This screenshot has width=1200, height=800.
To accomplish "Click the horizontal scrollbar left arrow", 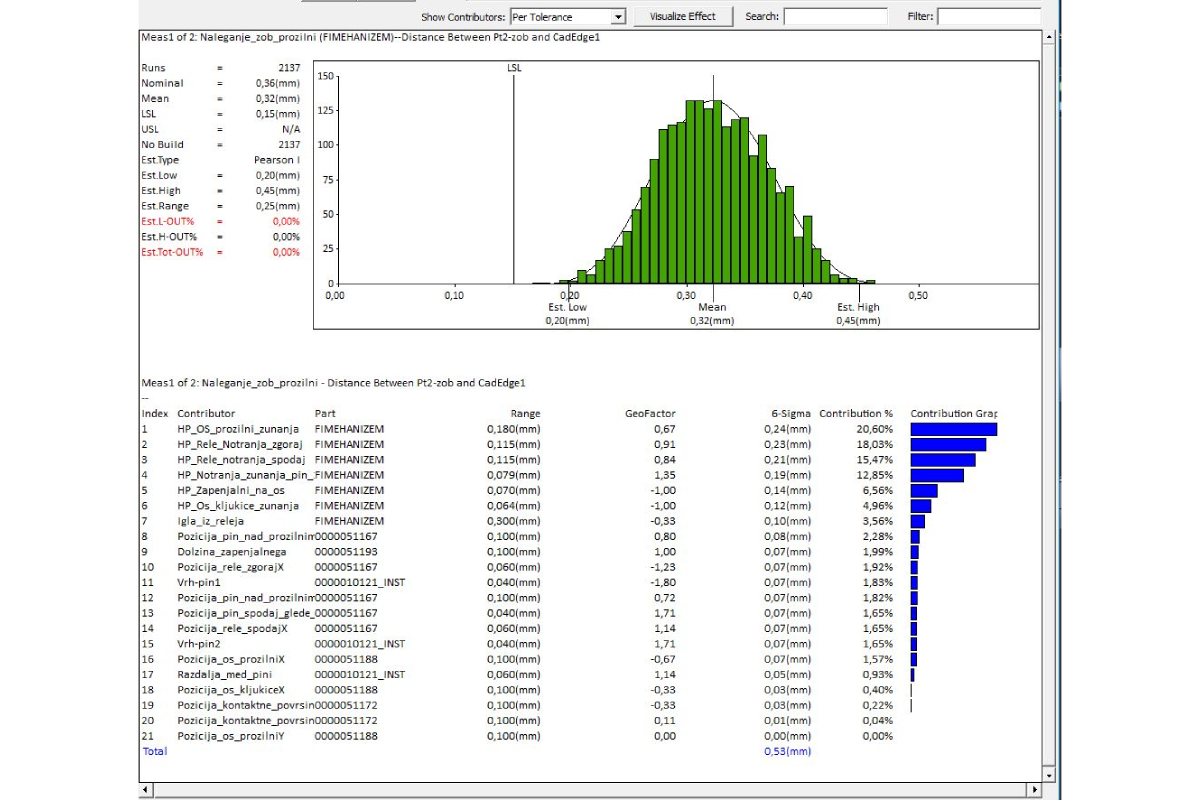I will tap(148, 790).
